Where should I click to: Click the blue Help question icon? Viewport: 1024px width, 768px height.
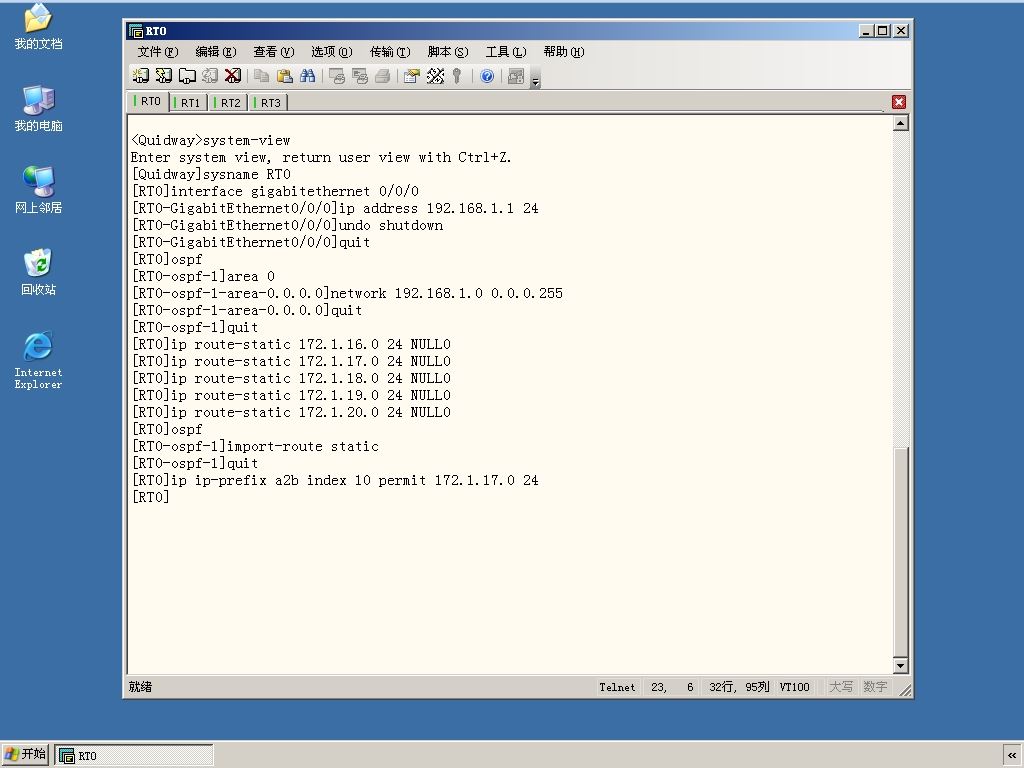[487, 76]
